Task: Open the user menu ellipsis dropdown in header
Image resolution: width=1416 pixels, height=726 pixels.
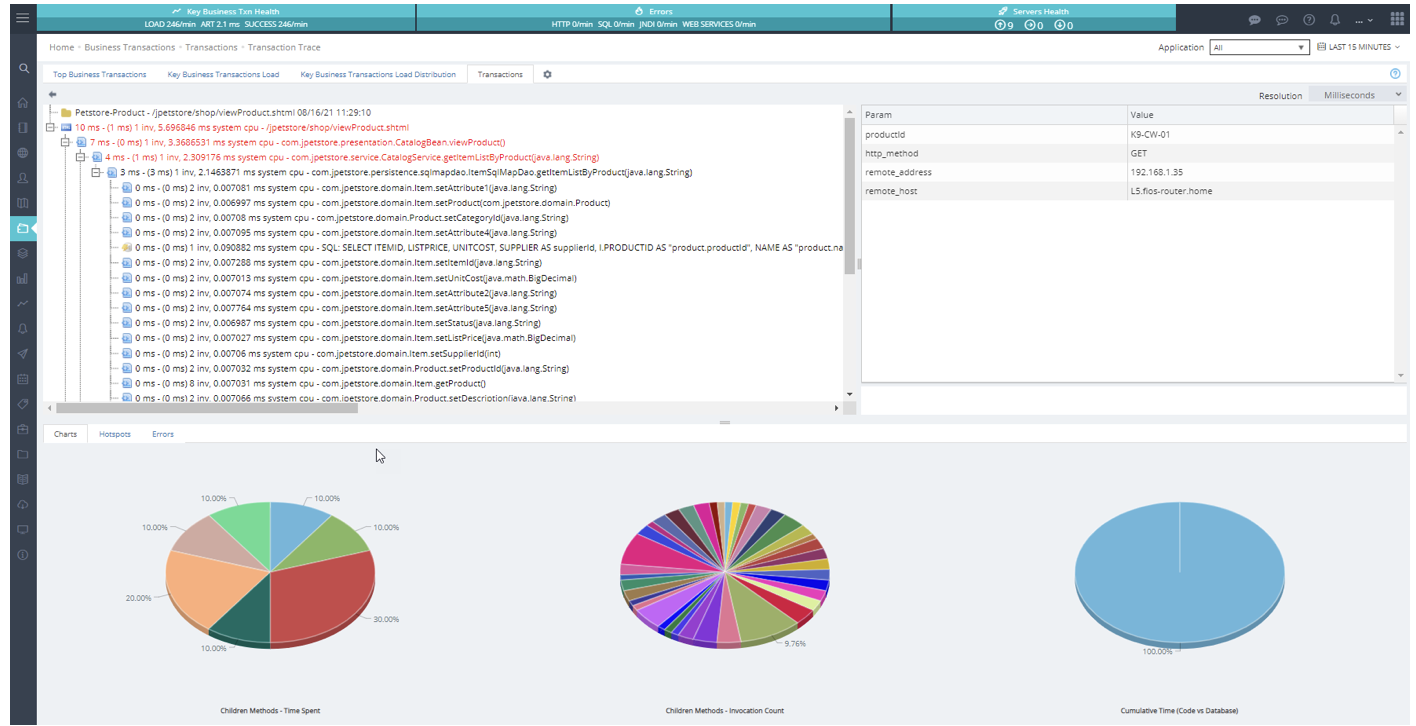Action: [x=1364, y=20]
